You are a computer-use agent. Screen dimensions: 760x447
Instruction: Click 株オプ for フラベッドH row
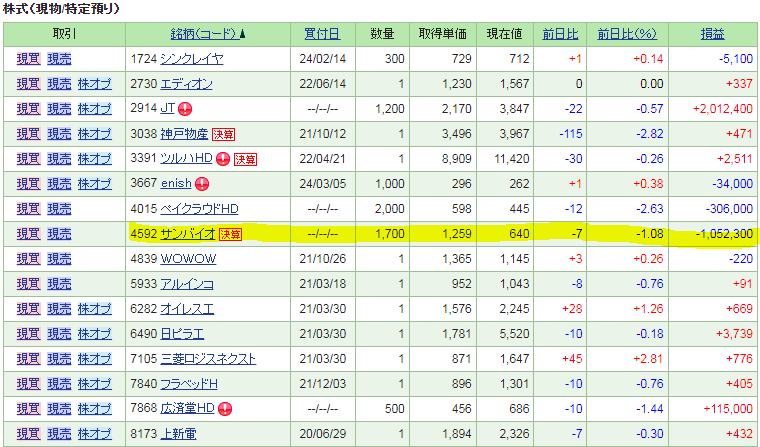(x=95, y=384)
